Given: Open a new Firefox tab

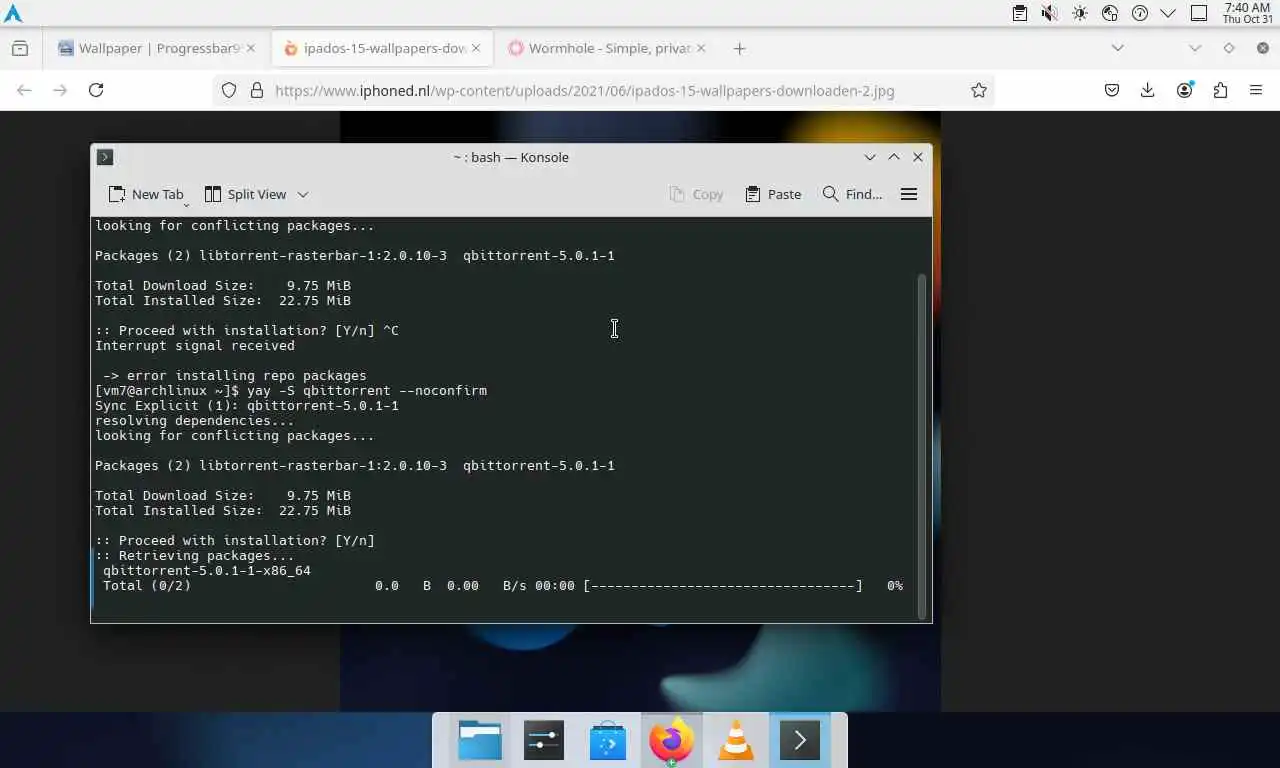Looking at the screenshot, I should [739, 48].
